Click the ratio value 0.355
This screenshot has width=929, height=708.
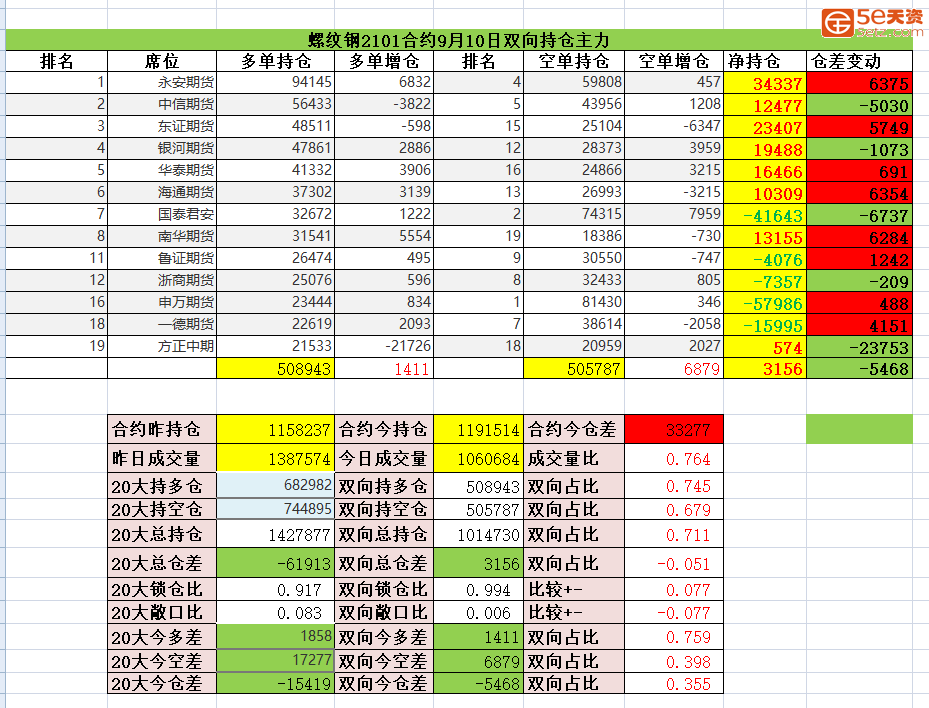click(674, 683)
